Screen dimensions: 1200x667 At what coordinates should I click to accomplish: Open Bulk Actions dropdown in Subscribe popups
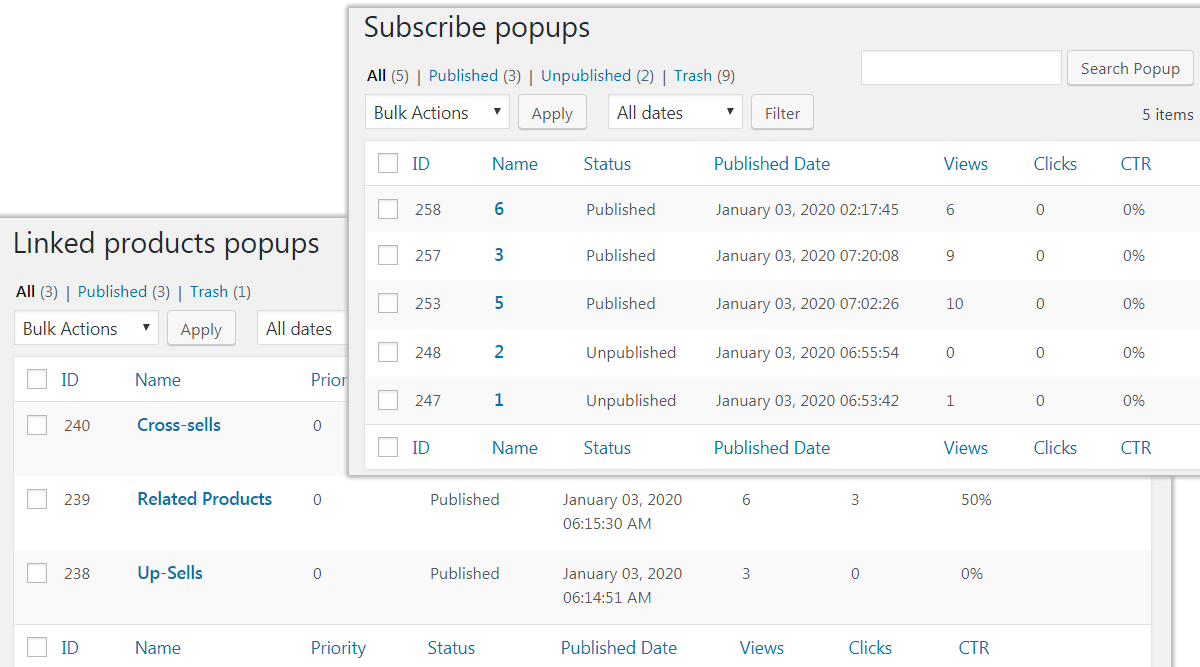pyautogui.click(x=437, y=113)
